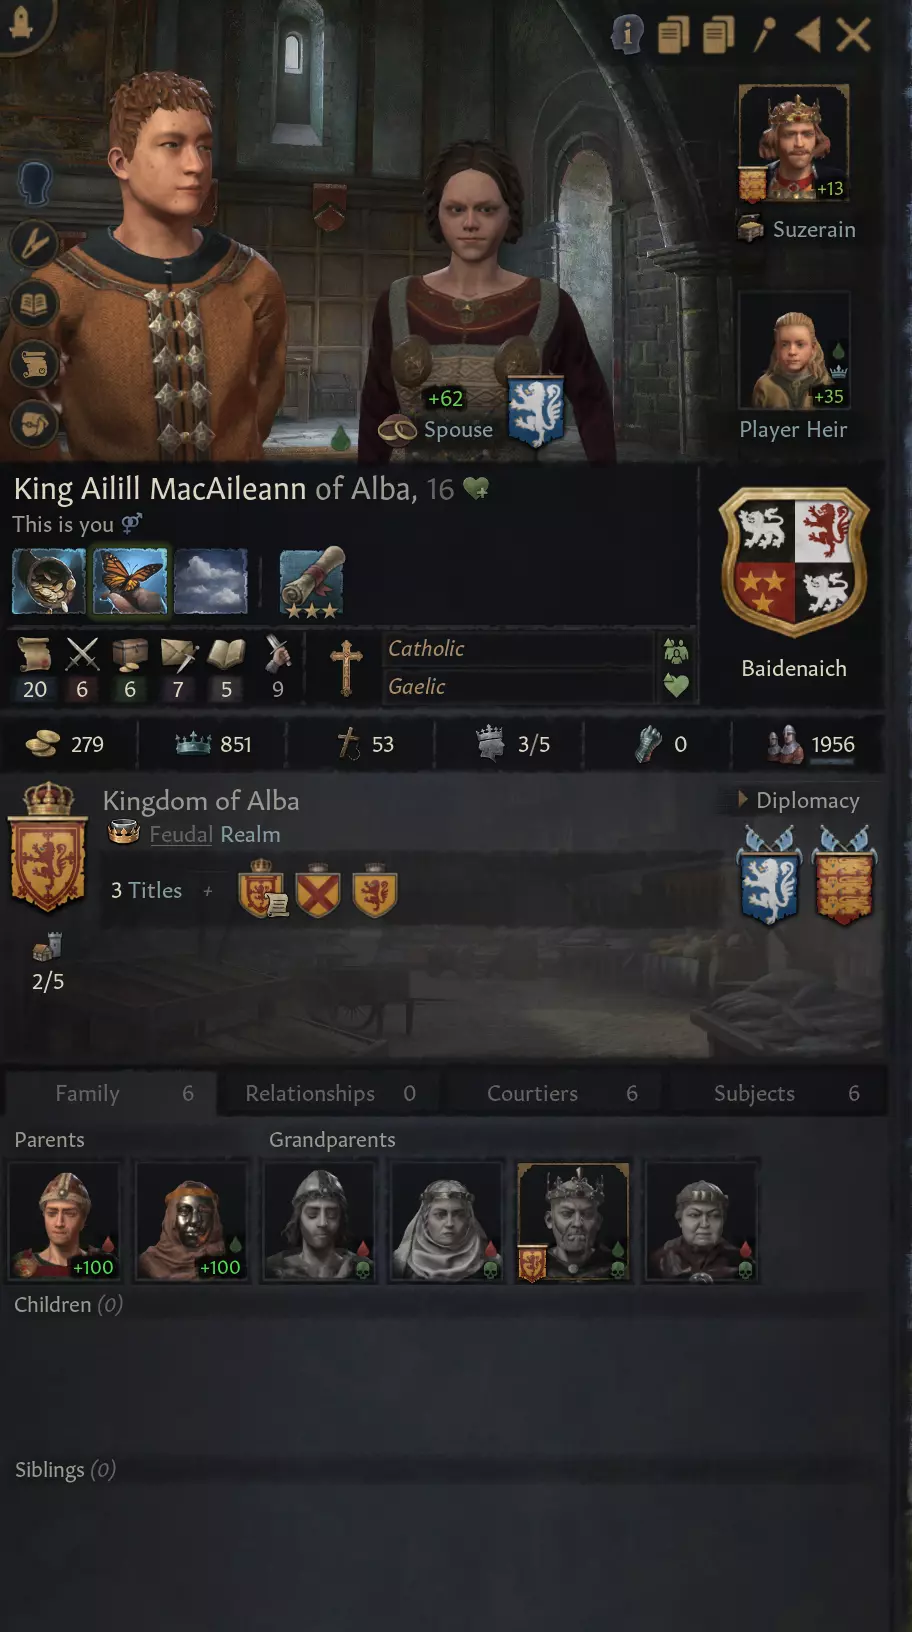Click the education scroll trait with stars
The height and width of the screenshot is (1632, 912).
coord(311,582)
